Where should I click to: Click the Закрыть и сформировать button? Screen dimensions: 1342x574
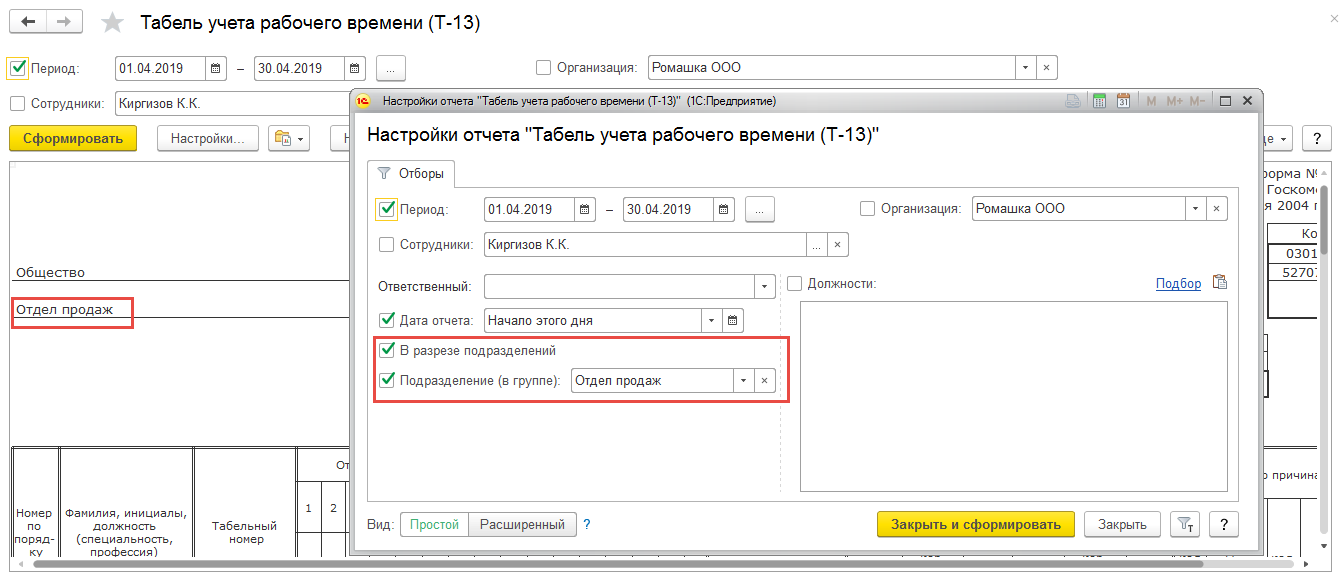[x=976, y=524]
